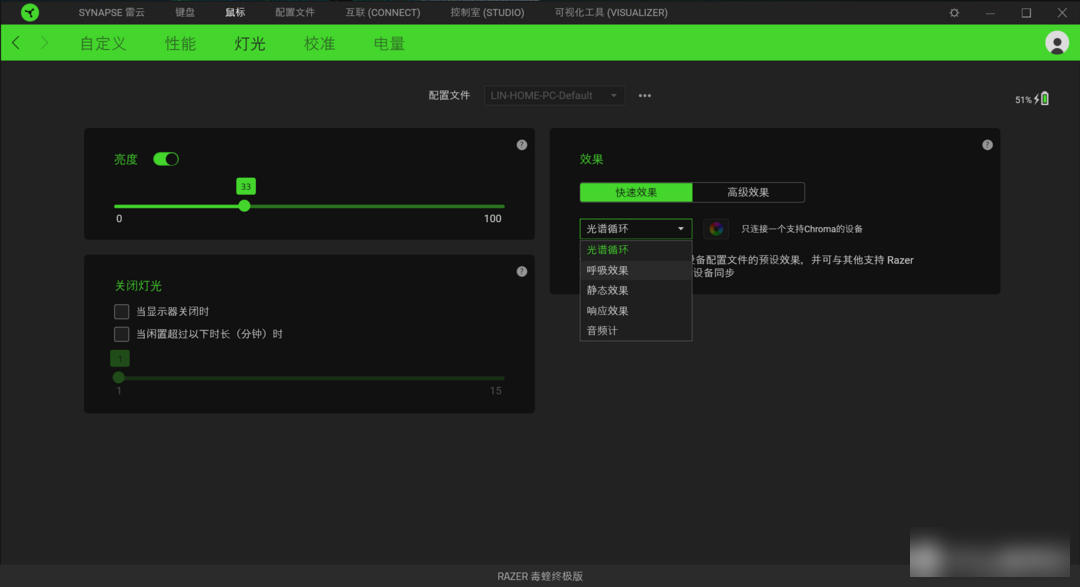The image size is (1080, 587).
Task: Click the 只连接一个支持Chroma的设备 text
Action: point(802,229)
